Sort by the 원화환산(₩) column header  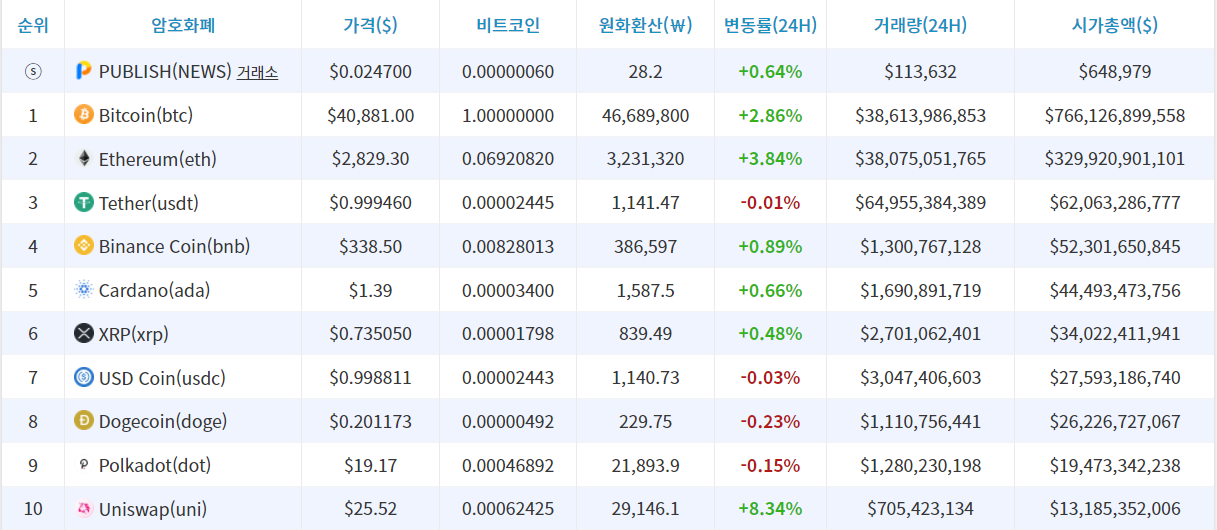click(646, 26)
